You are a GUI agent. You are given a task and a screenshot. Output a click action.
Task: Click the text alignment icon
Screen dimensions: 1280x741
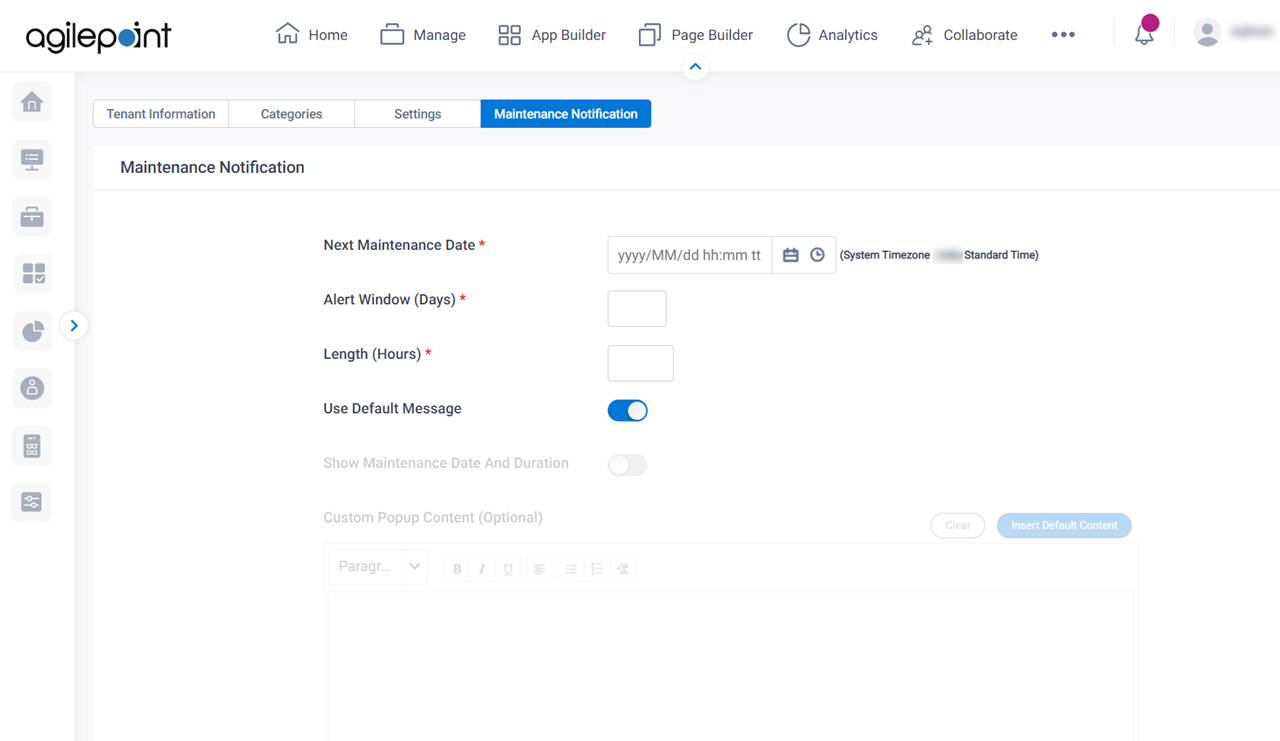539,569
